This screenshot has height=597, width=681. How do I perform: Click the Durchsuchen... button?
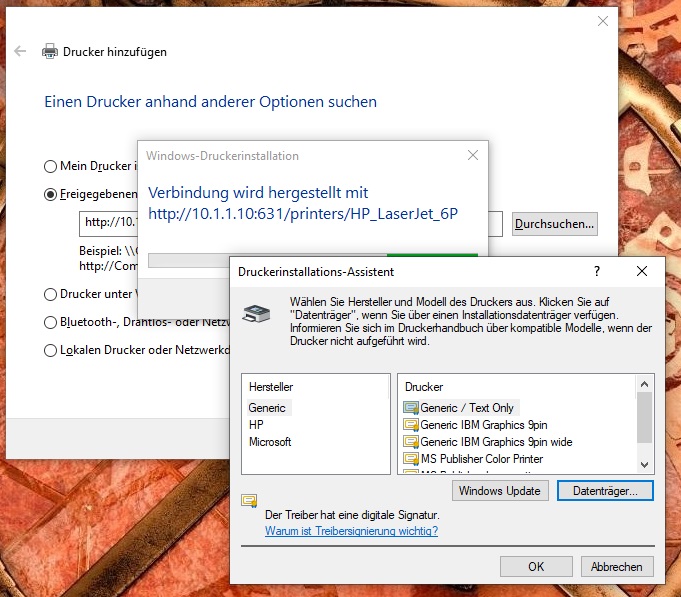click(555, 224)
